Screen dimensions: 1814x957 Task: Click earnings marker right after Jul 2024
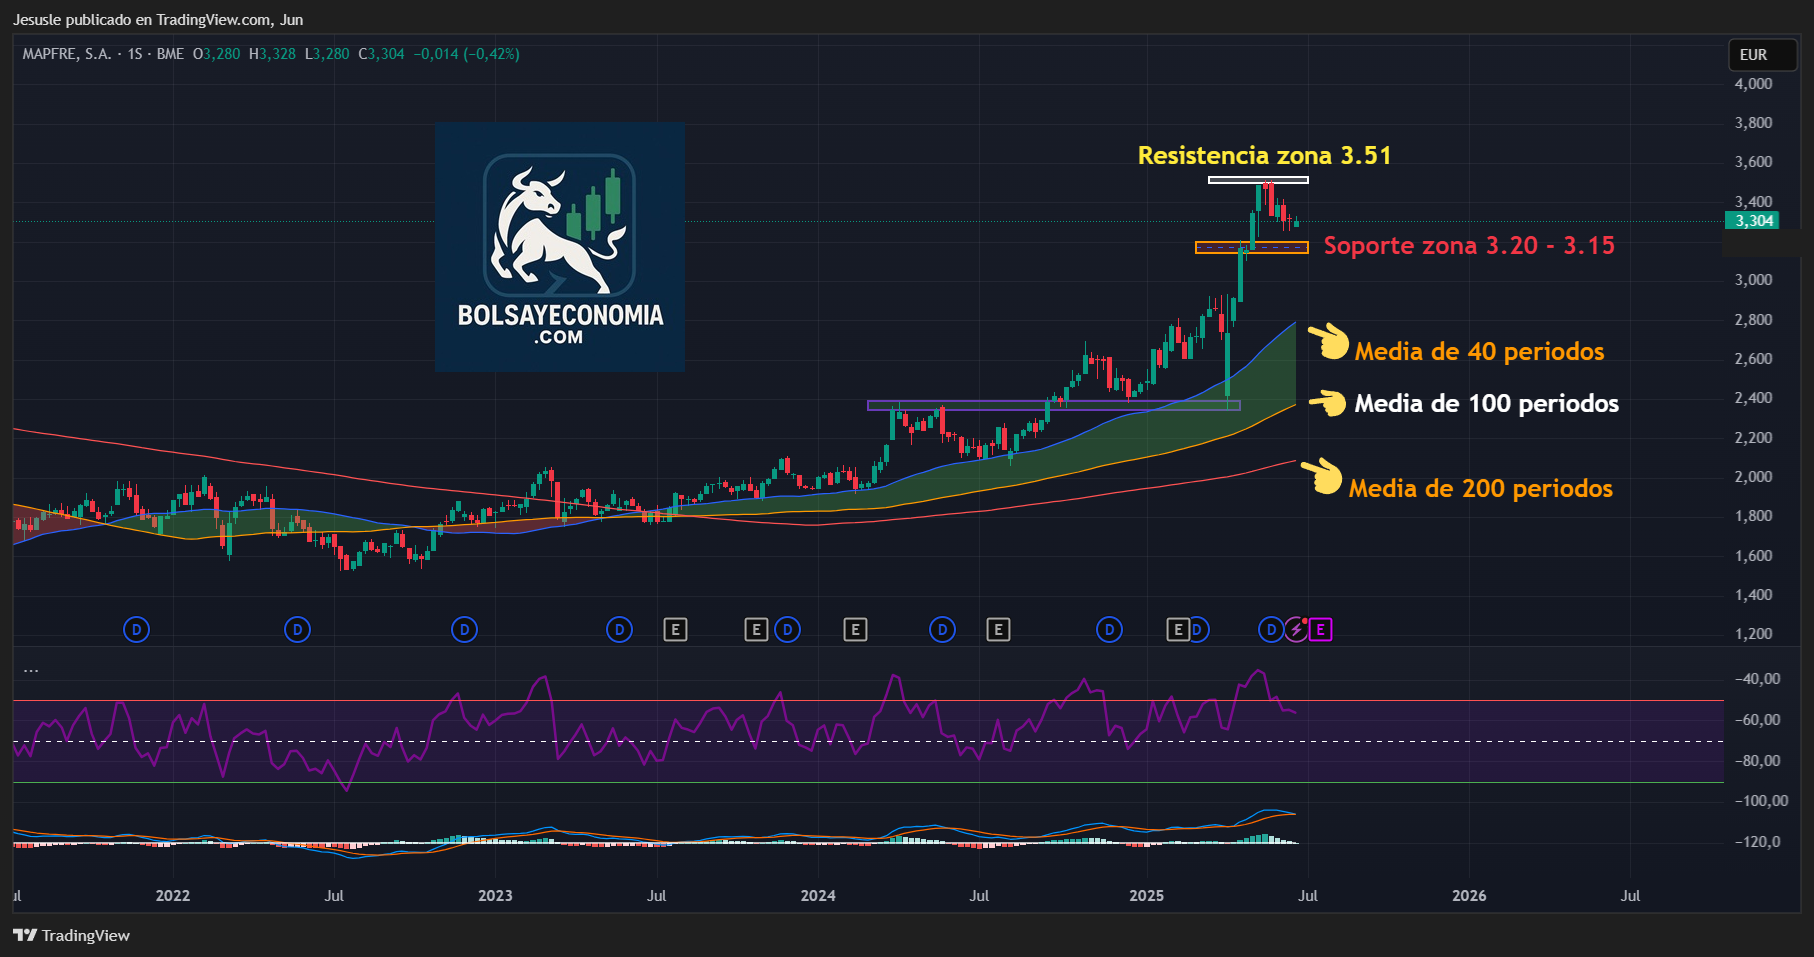tap(998, 629)
